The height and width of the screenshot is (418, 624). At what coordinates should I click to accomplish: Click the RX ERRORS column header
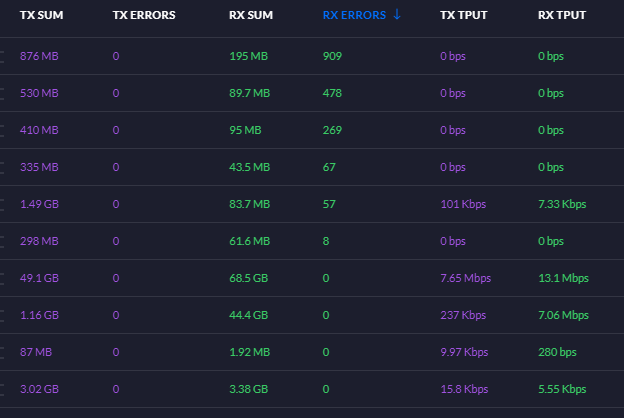(x=354, y=15)
